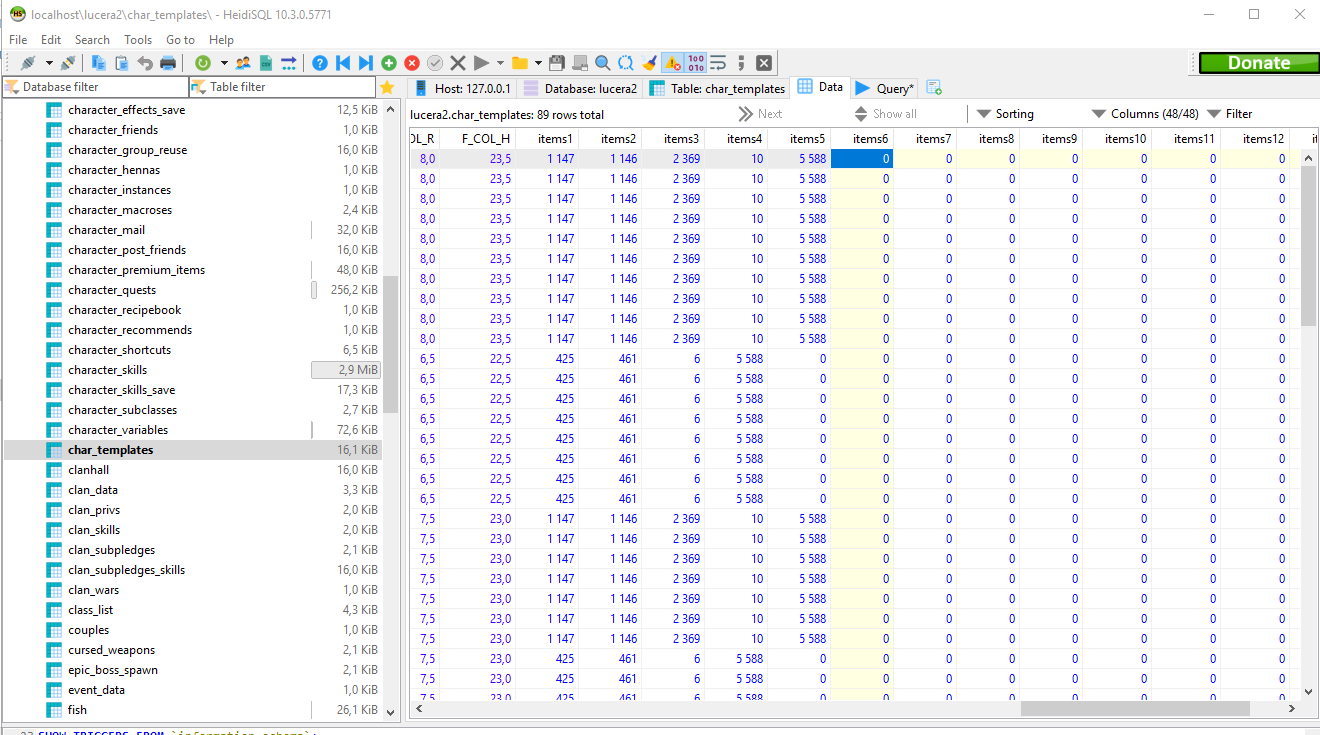
Task: Toggle the warning triangle toolbar button
Action: pos(673,63)
